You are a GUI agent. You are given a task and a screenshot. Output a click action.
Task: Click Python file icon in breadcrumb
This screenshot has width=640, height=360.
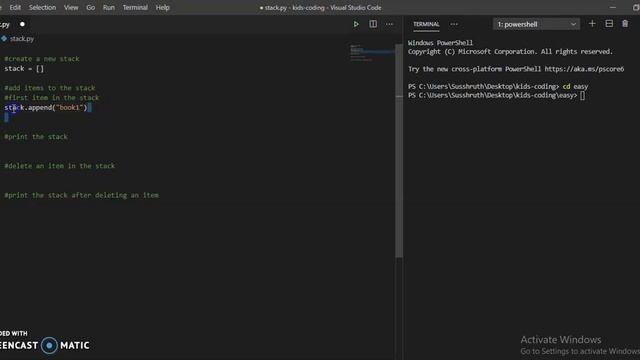point(4,39)
